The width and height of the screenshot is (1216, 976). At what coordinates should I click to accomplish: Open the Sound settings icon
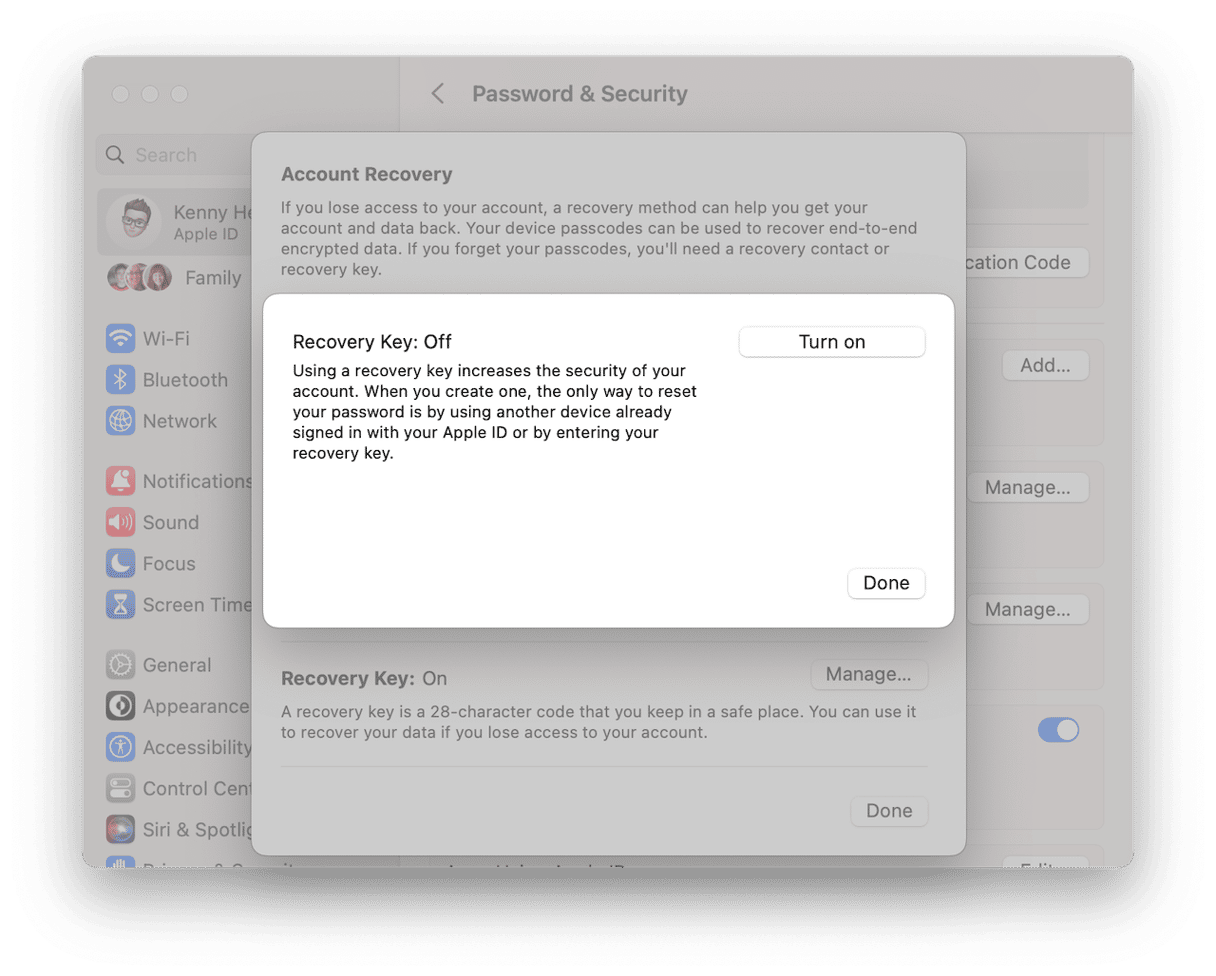[121, 522]
